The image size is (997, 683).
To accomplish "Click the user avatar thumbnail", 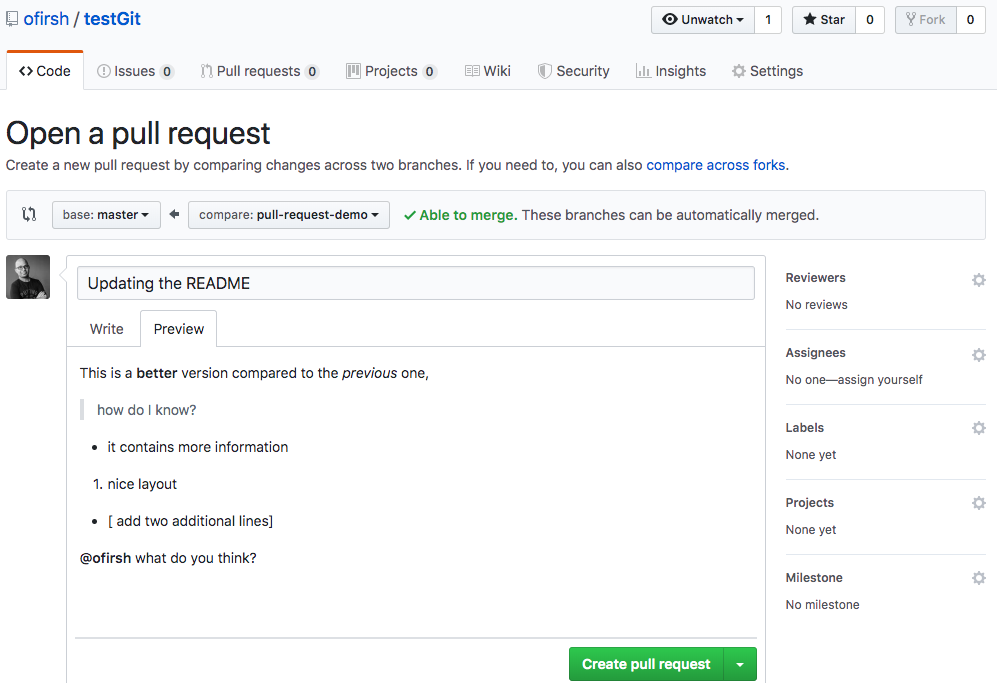I will [28, 277].
